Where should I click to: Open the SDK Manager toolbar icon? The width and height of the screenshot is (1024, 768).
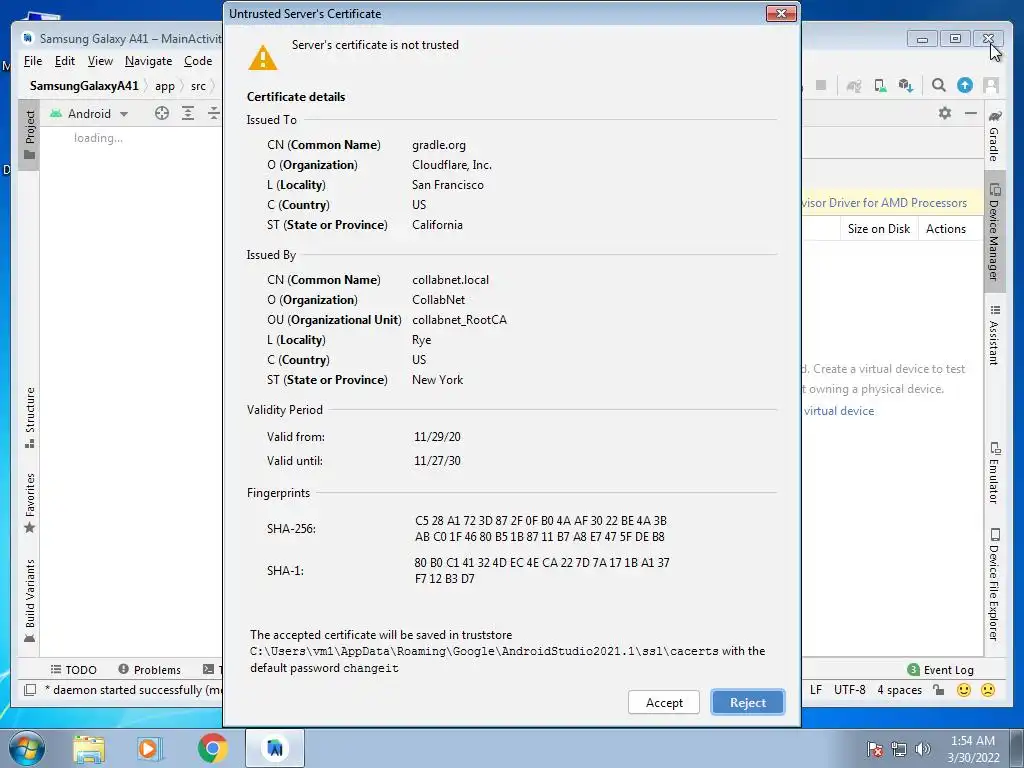click(x=906, y=86)
